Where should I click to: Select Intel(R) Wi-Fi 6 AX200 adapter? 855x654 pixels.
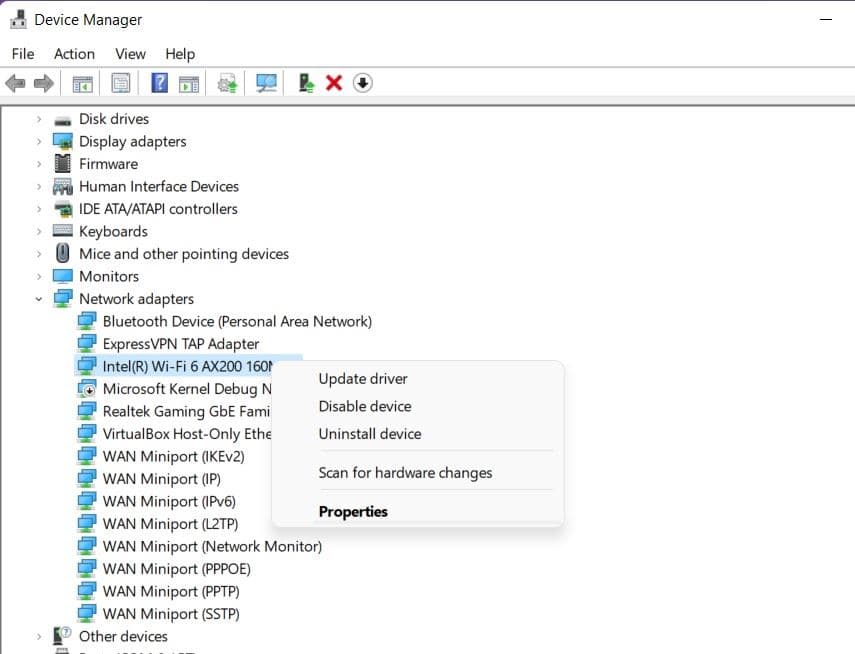click(x=187, y=366)
